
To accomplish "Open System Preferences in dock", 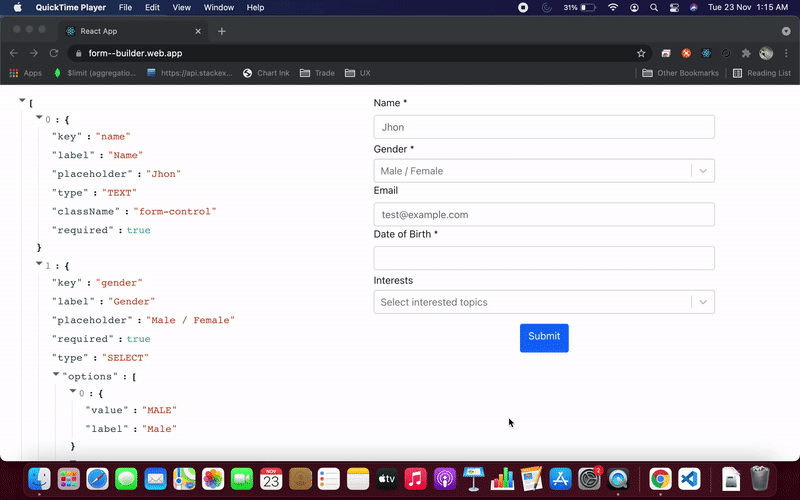I will (x=589, y=480).
